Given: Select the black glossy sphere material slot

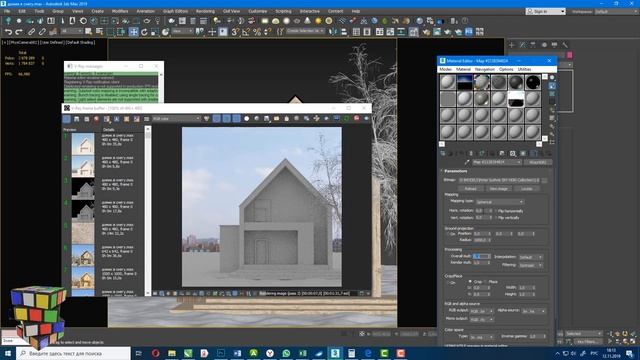Looking at the screenshot, I should pos(533,82).
